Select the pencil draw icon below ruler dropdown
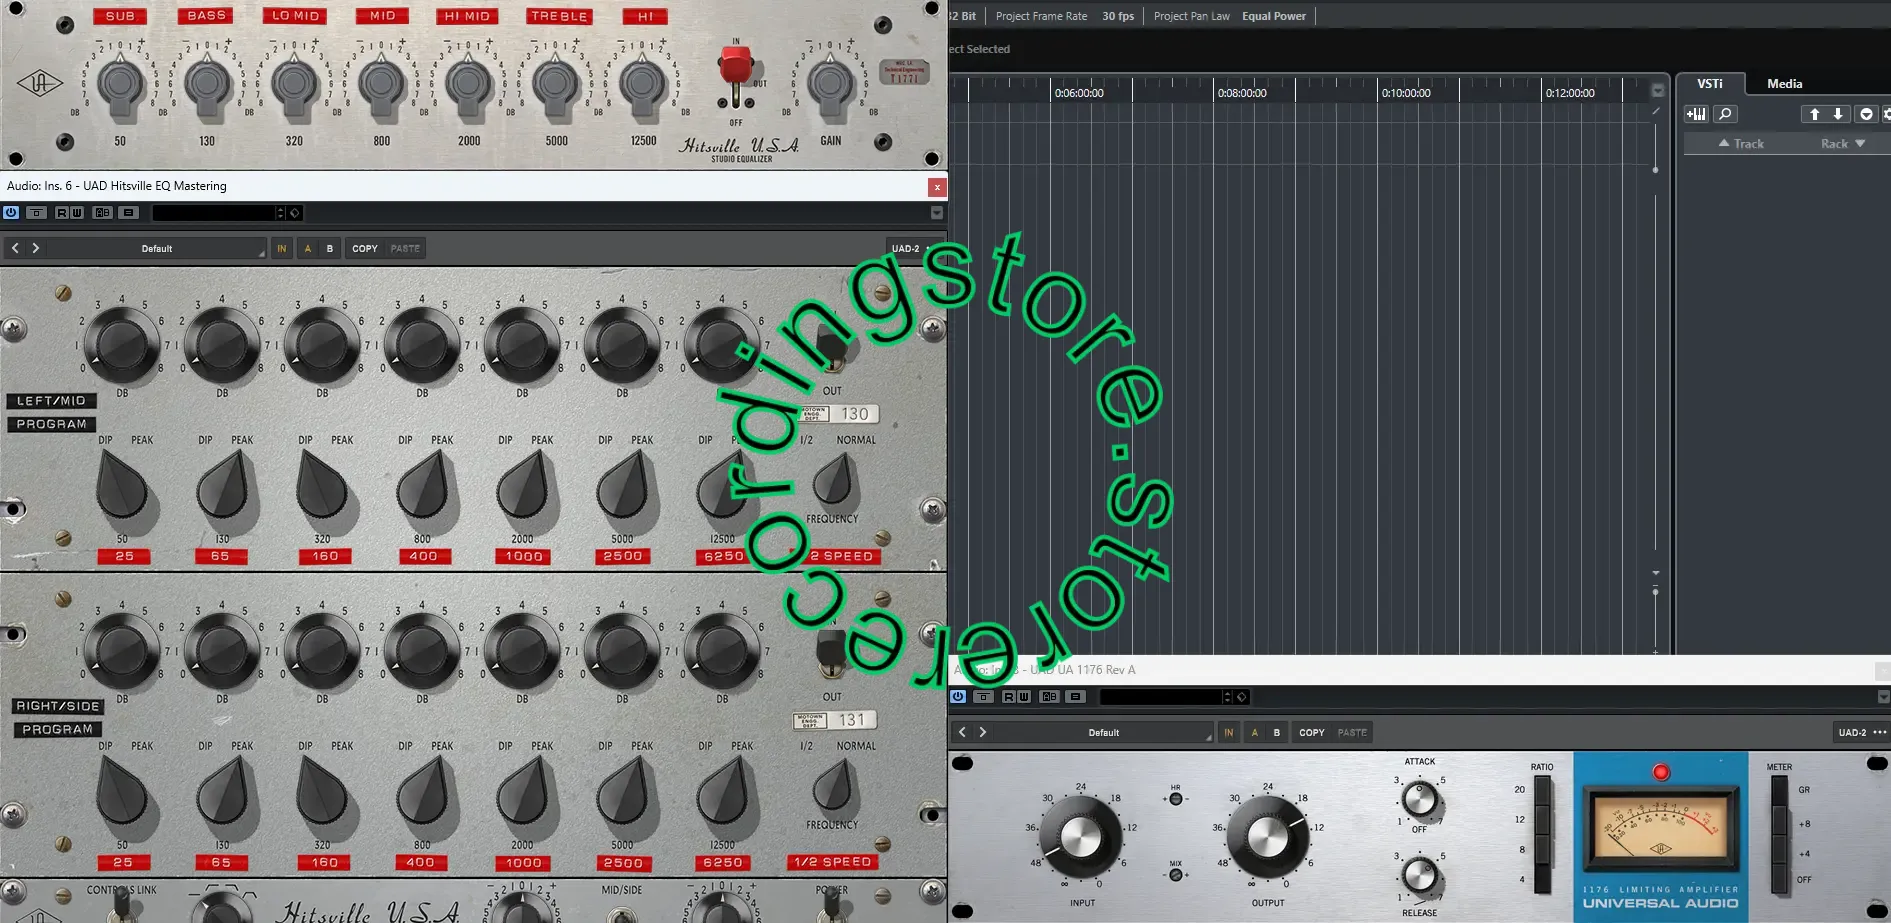This screenshot has width=1891, height=923. click(1656, 112)
